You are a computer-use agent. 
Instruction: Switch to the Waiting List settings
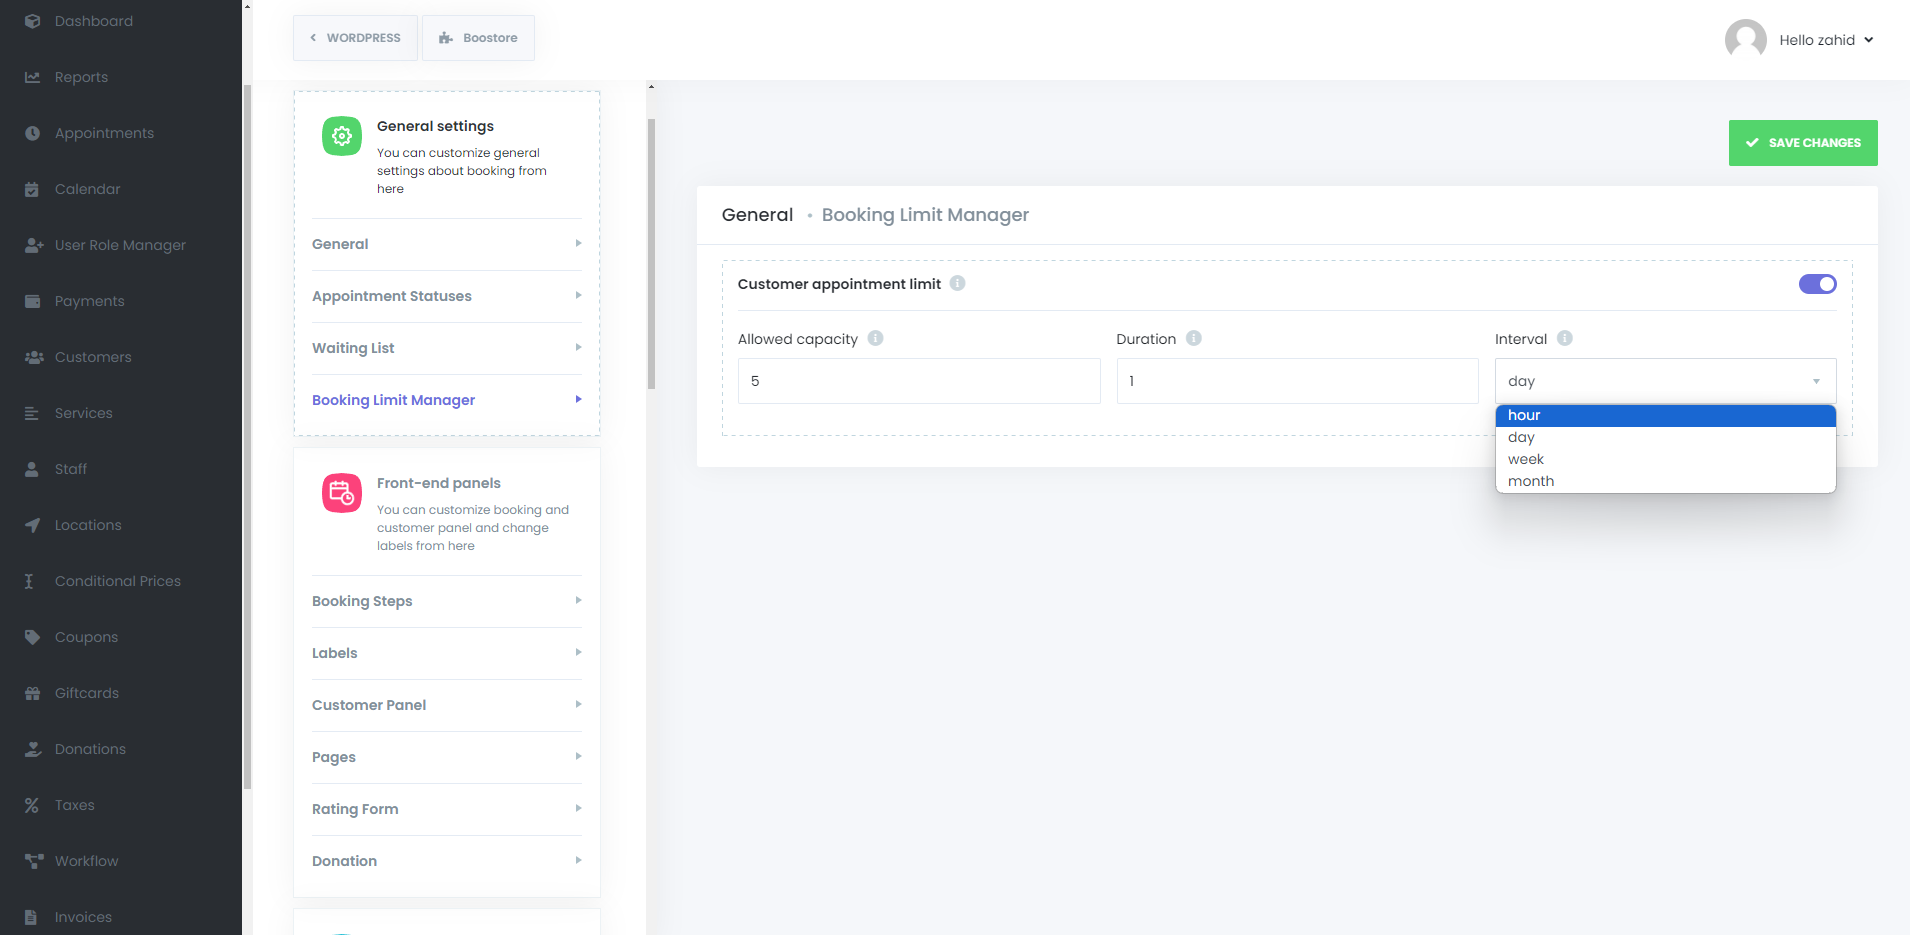pos(352,347)
